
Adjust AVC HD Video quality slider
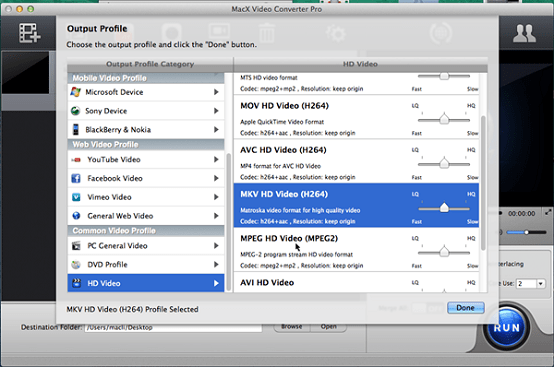pos(444,163)
